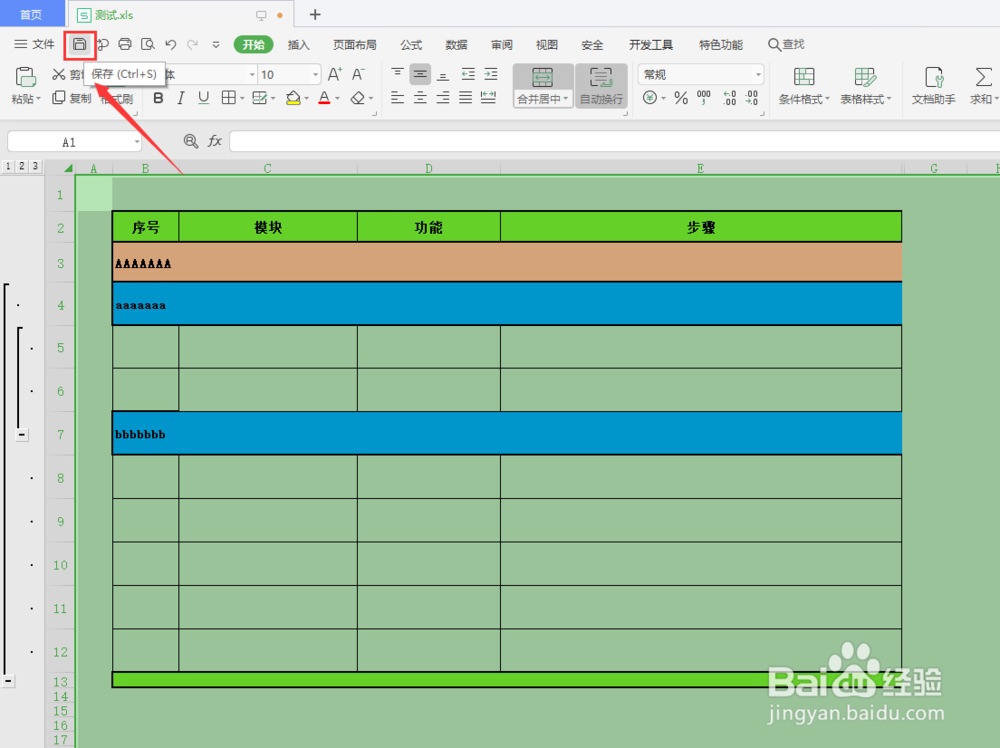The height and width of the screenshot is (748, 1000).
Task: Click the Copy icon
Action: 59,98
